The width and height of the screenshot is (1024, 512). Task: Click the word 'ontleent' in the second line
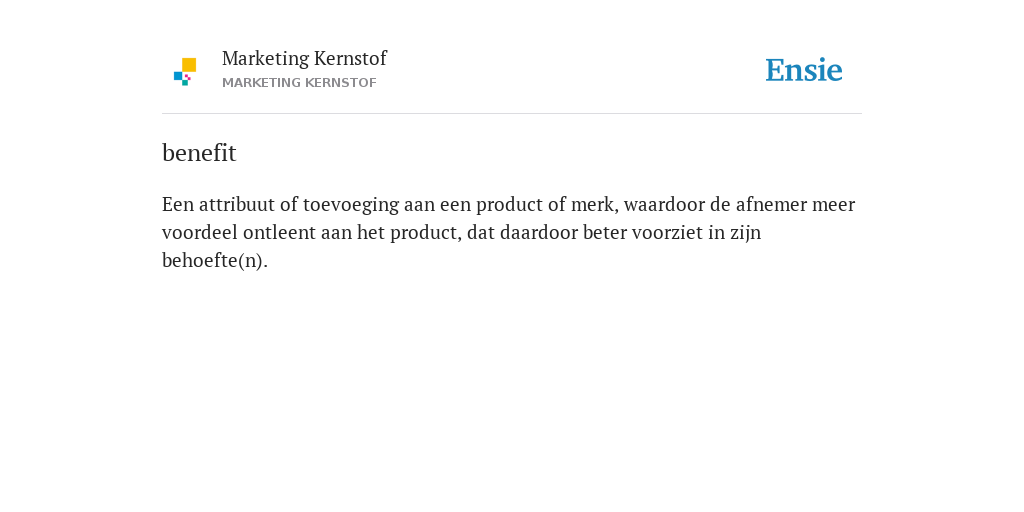click(279, 232)
